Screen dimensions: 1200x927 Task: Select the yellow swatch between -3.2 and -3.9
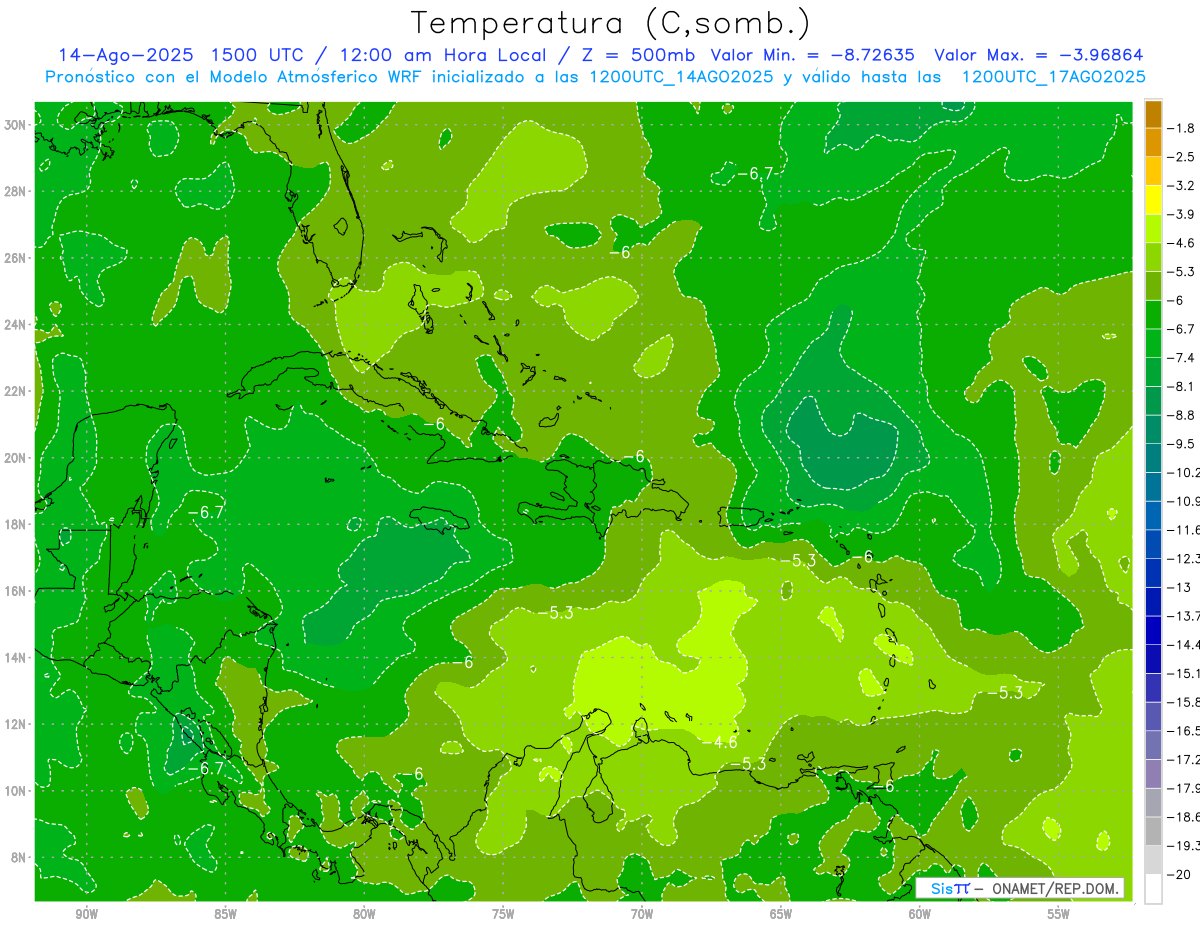(1153, 200)
